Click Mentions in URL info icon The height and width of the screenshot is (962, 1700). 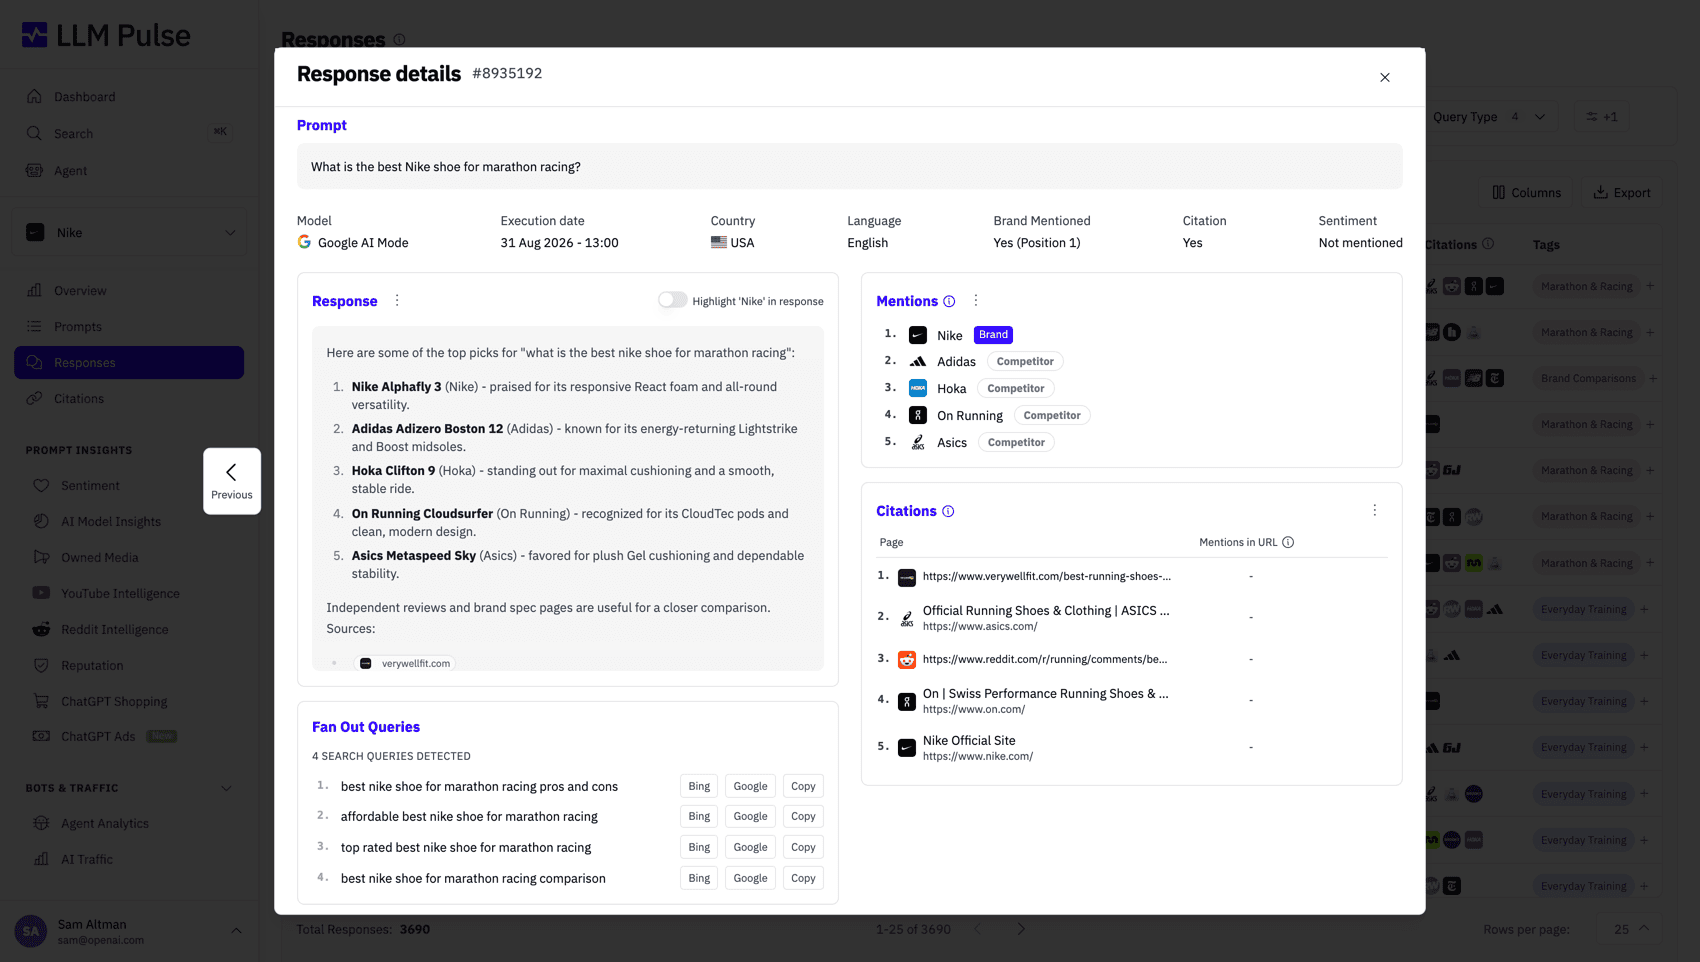click(1288, 542)
